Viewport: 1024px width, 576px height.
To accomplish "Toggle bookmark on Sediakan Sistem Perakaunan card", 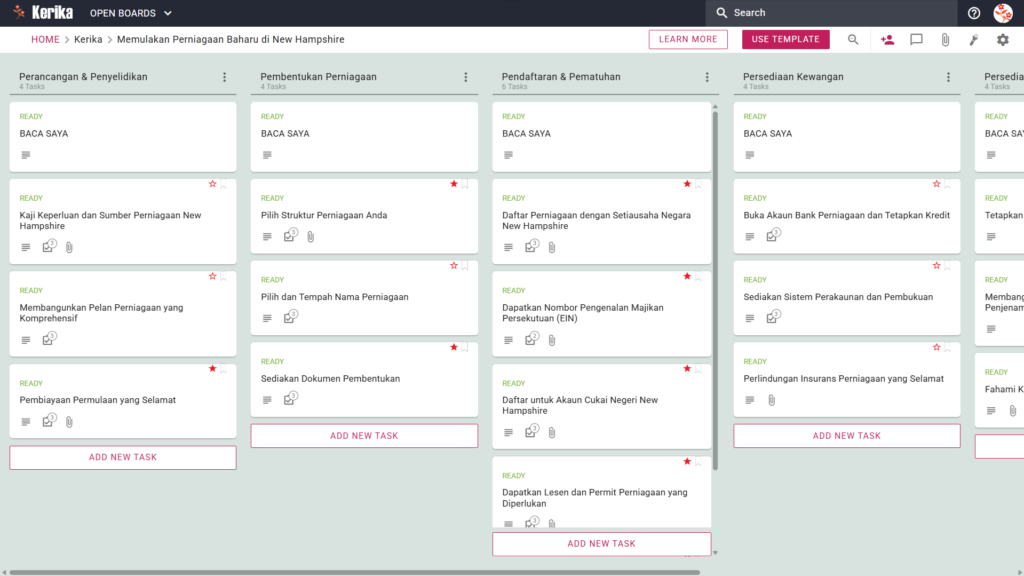I will pos(948,266).
